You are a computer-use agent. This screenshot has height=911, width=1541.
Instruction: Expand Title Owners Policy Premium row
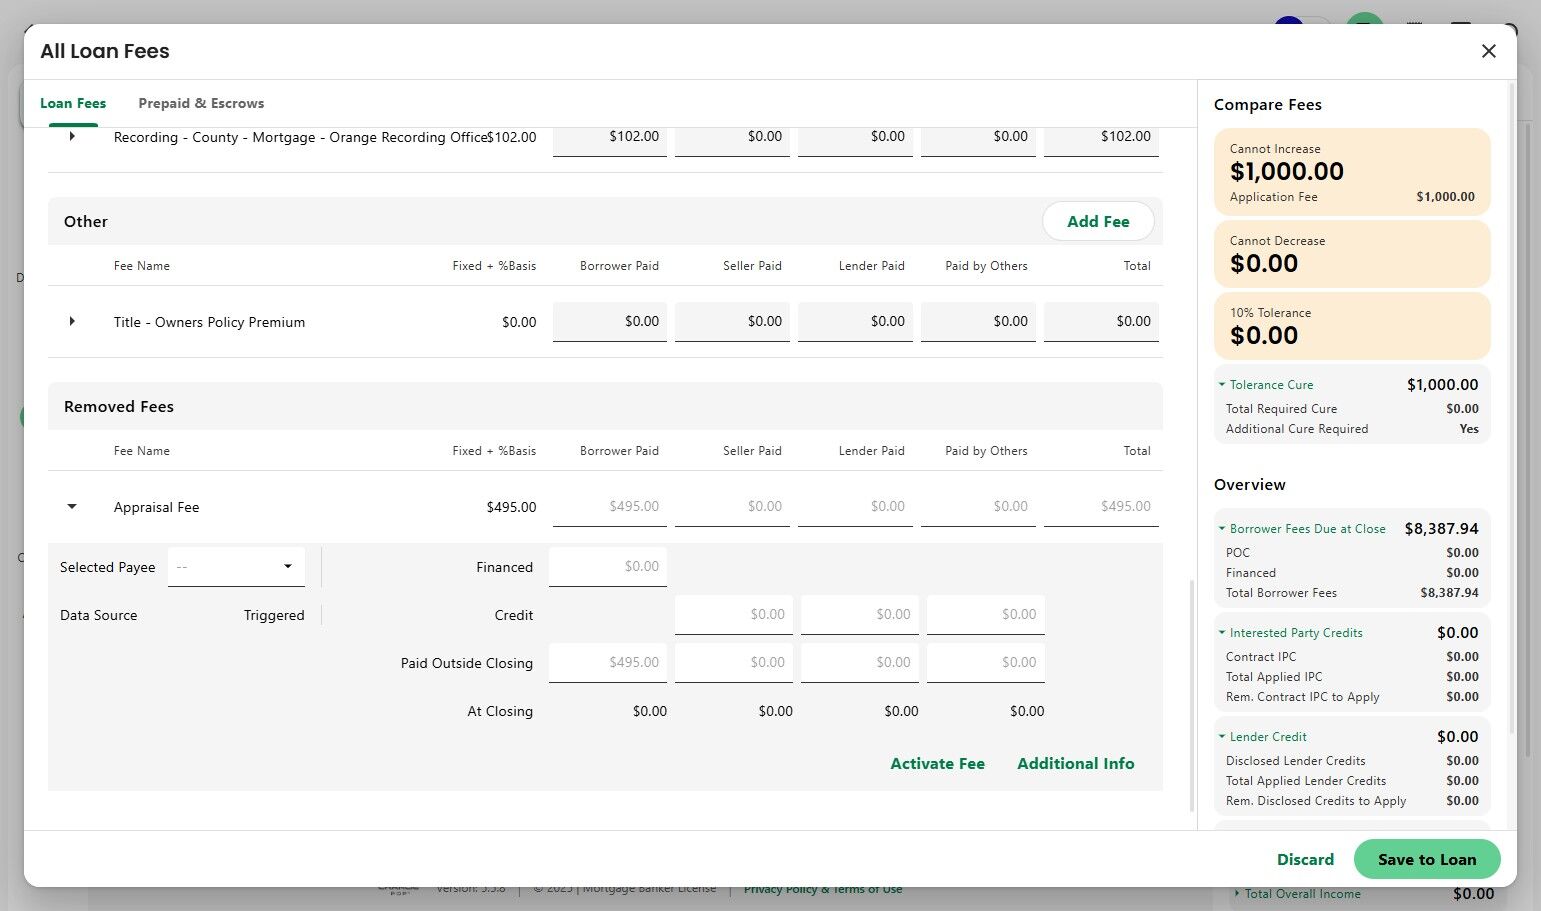72,321
